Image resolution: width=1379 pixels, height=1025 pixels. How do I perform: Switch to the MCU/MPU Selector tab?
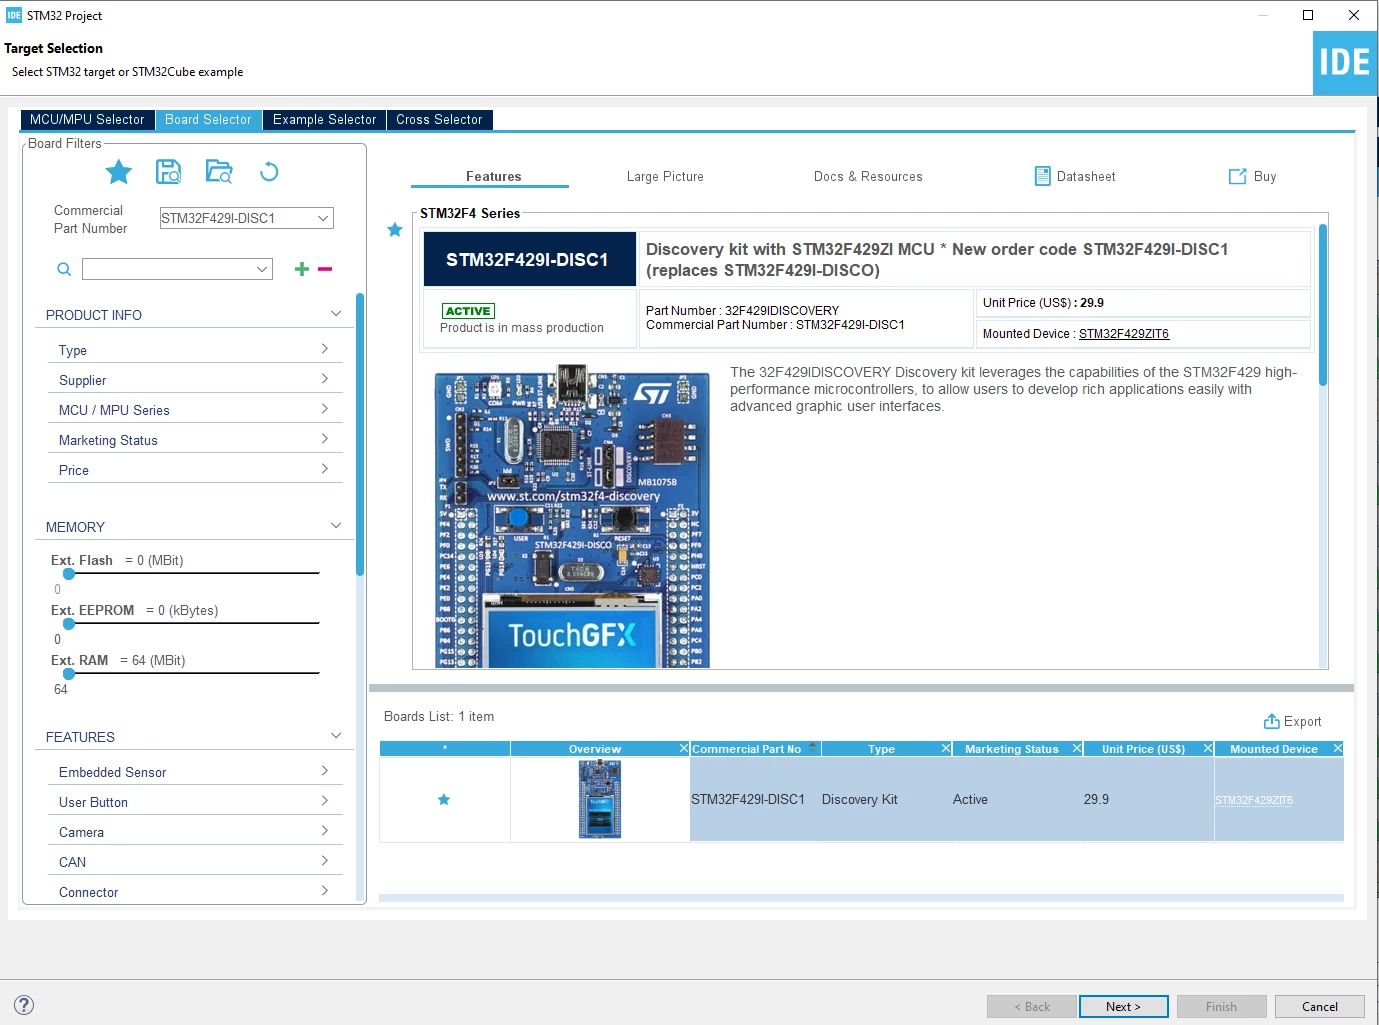point(87,120)
